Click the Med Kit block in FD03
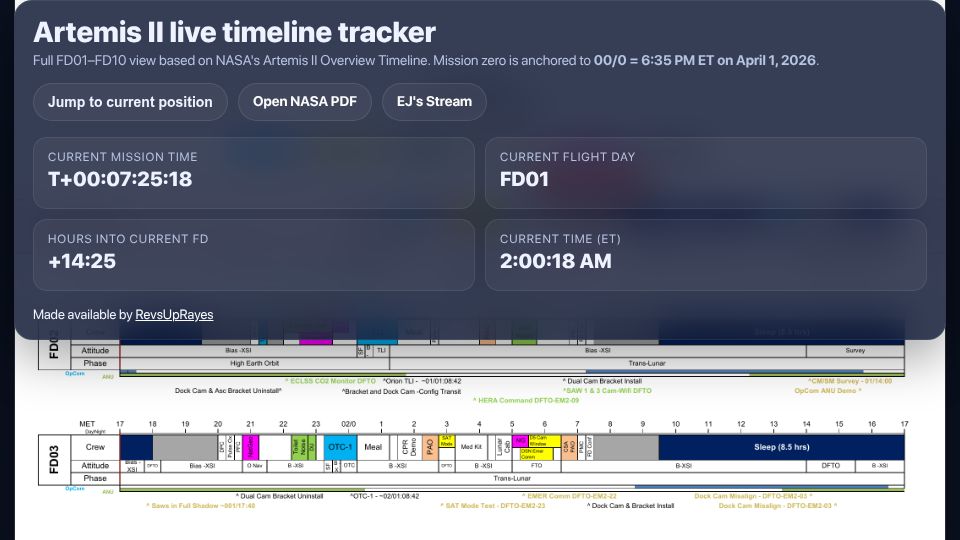960x540 pixels. click(x=471, y=448)
